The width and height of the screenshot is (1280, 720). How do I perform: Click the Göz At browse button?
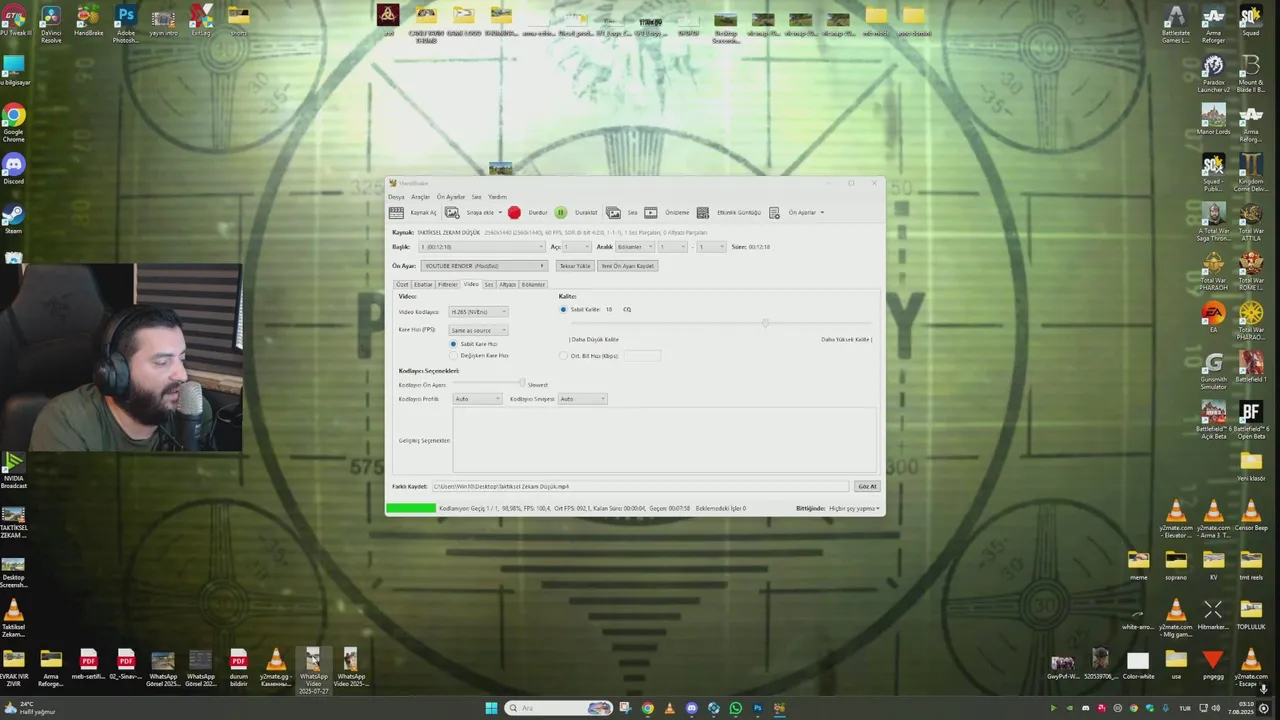pos(867,486)
